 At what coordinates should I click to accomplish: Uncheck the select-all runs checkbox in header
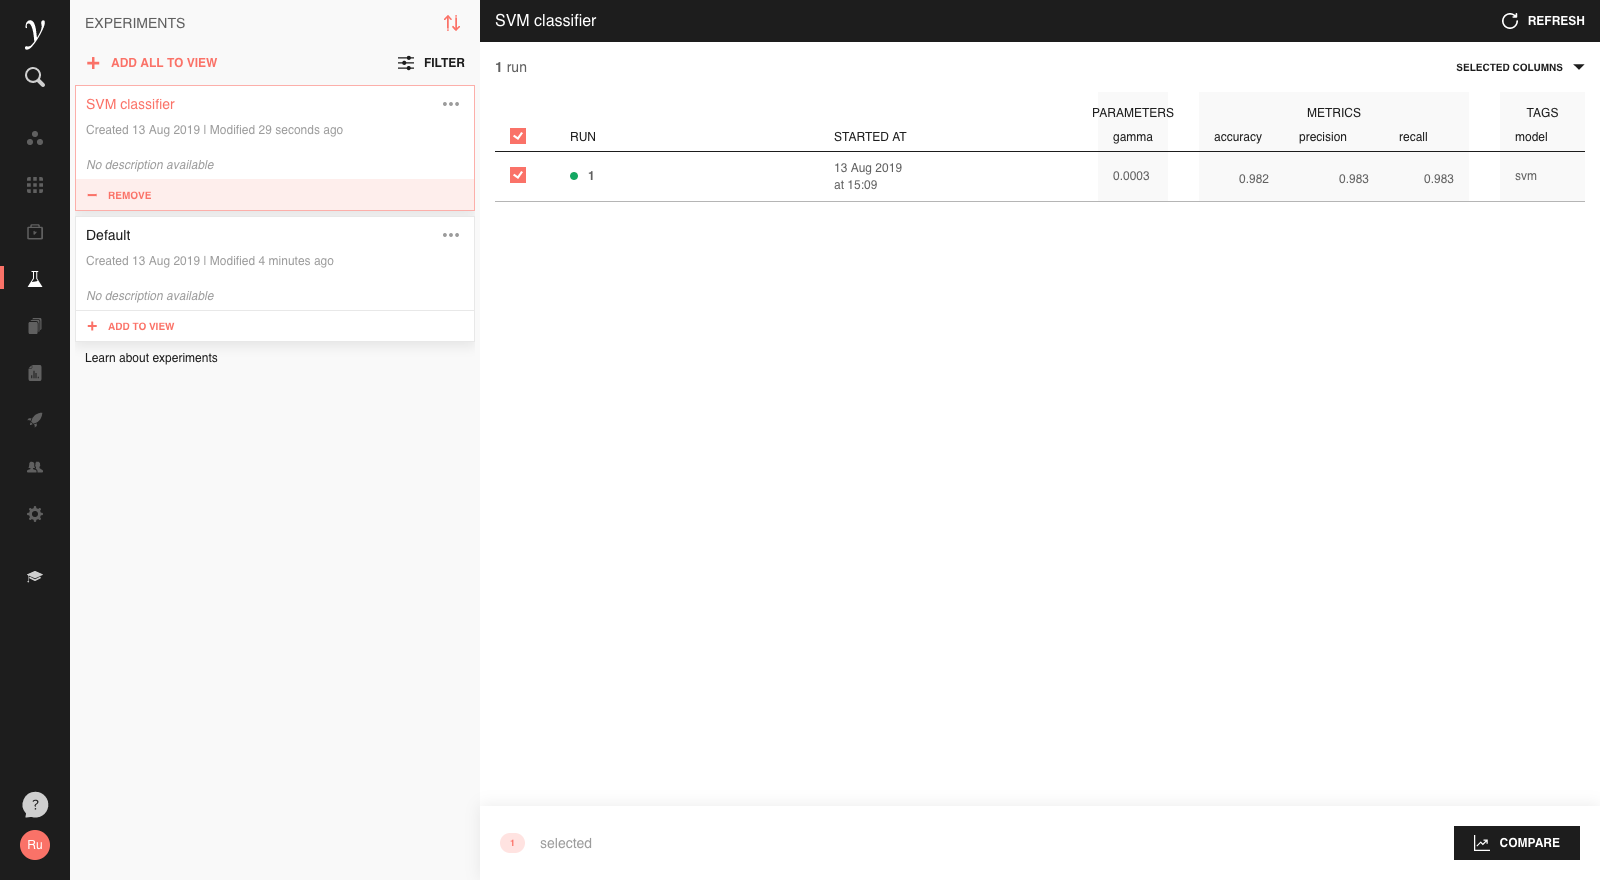pos(518,136)
